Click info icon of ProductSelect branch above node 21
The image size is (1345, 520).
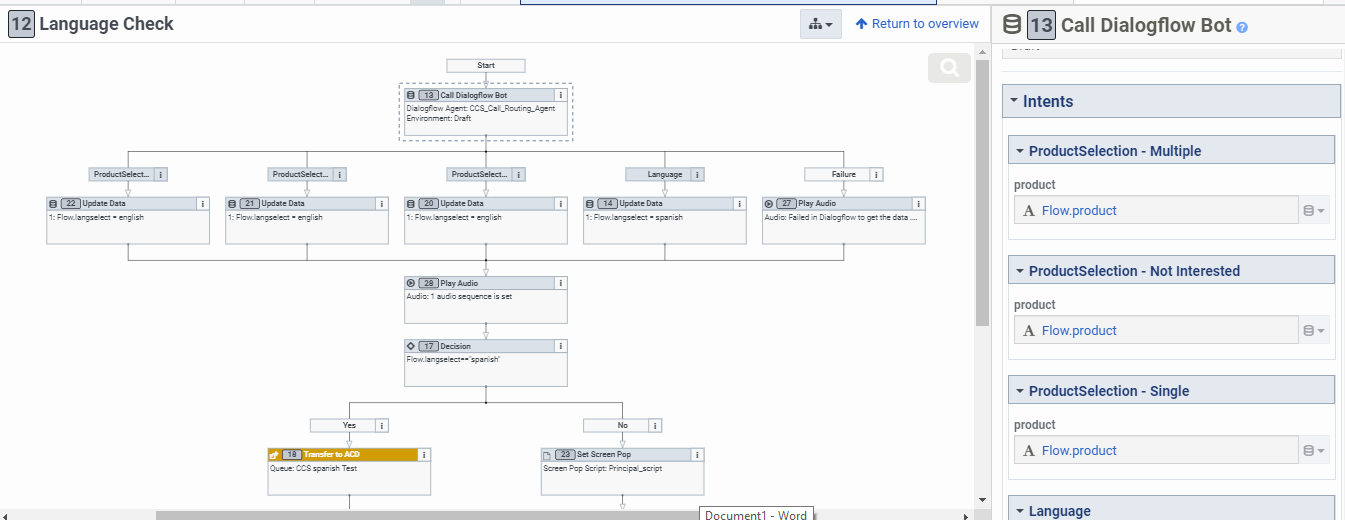[340, 174]
